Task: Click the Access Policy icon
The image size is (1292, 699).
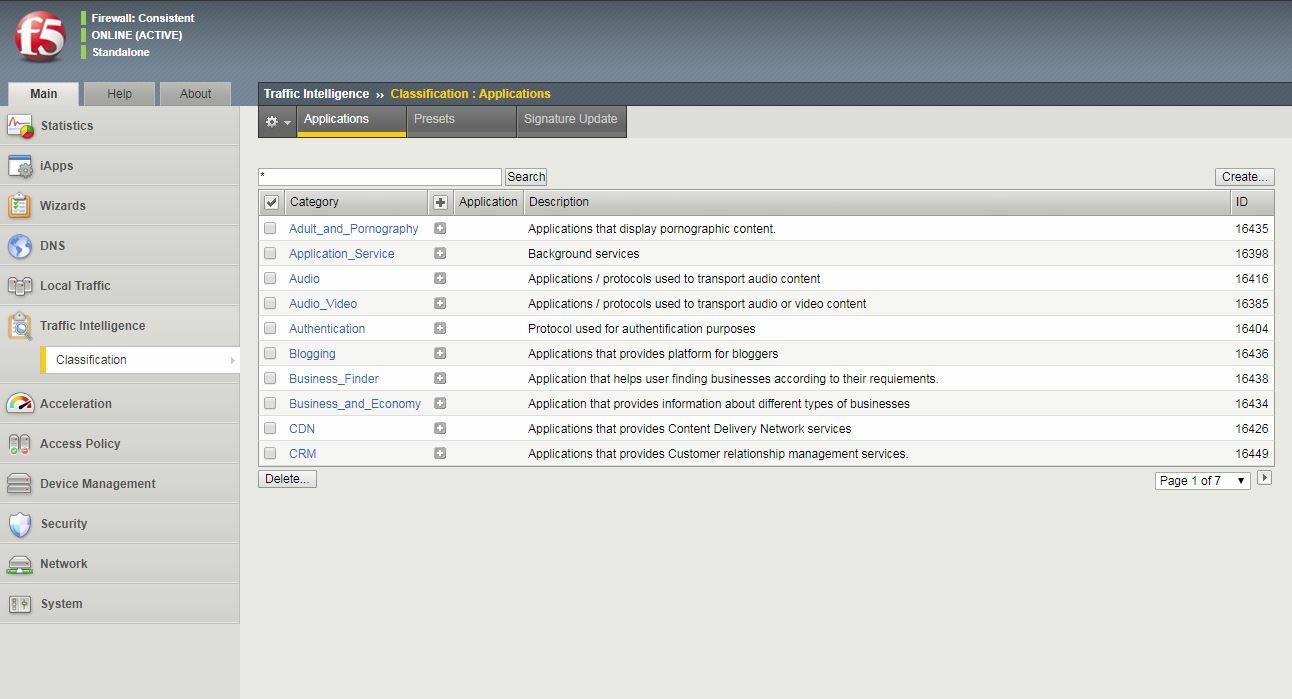Action: [x=20, y=444]
